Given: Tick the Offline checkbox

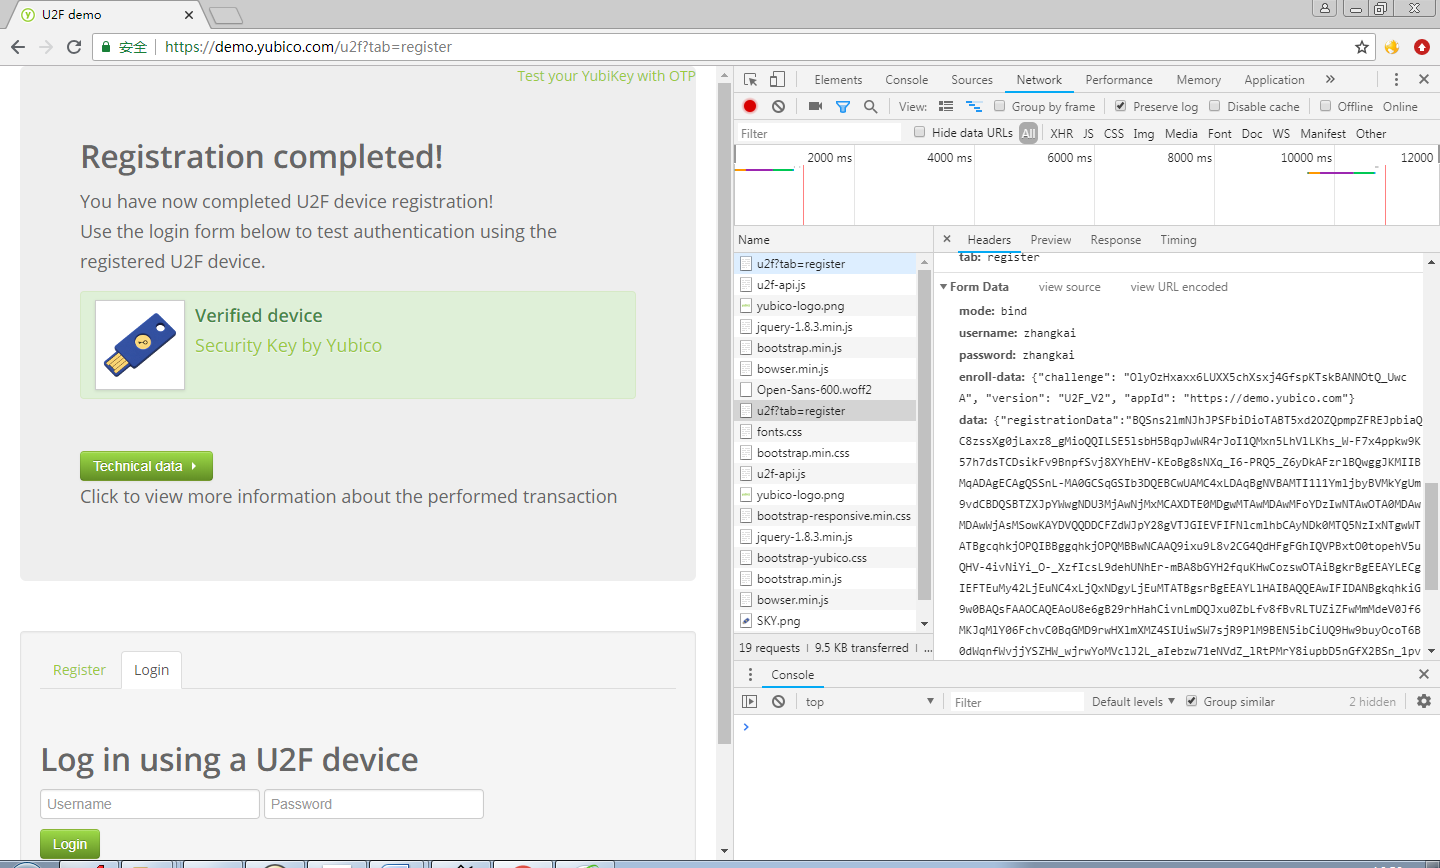Looking at the screenshot, I should [x=1326, y=106].
